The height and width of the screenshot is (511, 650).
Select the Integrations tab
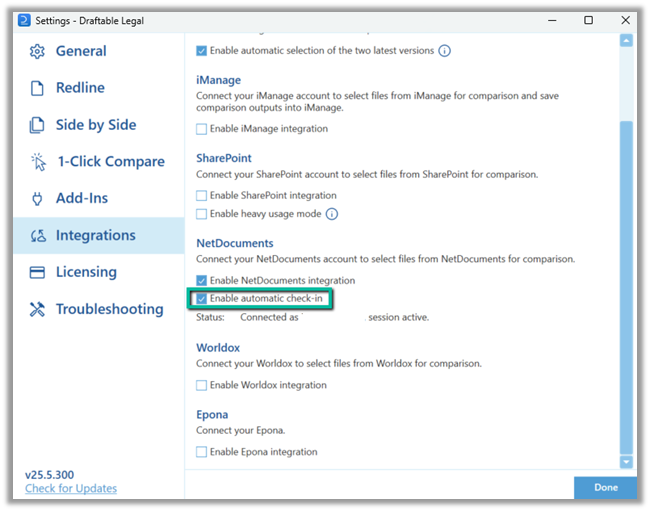99,235
